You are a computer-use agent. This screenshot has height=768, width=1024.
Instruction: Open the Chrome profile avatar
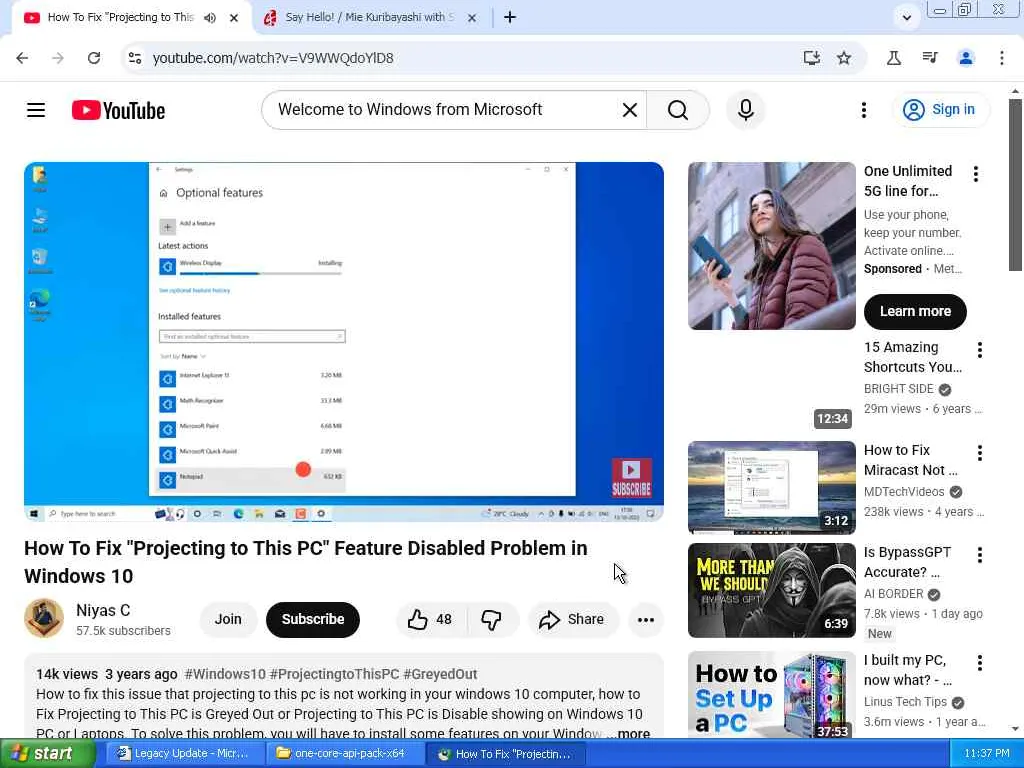pos(966,58)
